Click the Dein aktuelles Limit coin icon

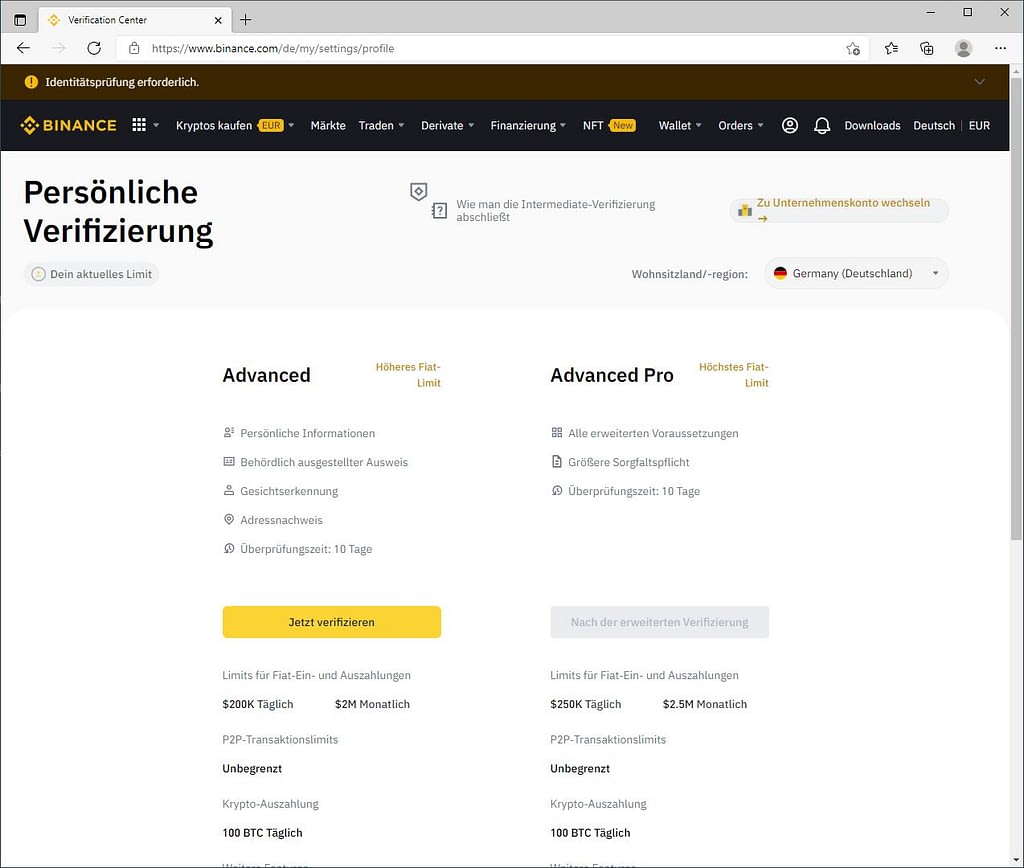[x=39, y=274]
